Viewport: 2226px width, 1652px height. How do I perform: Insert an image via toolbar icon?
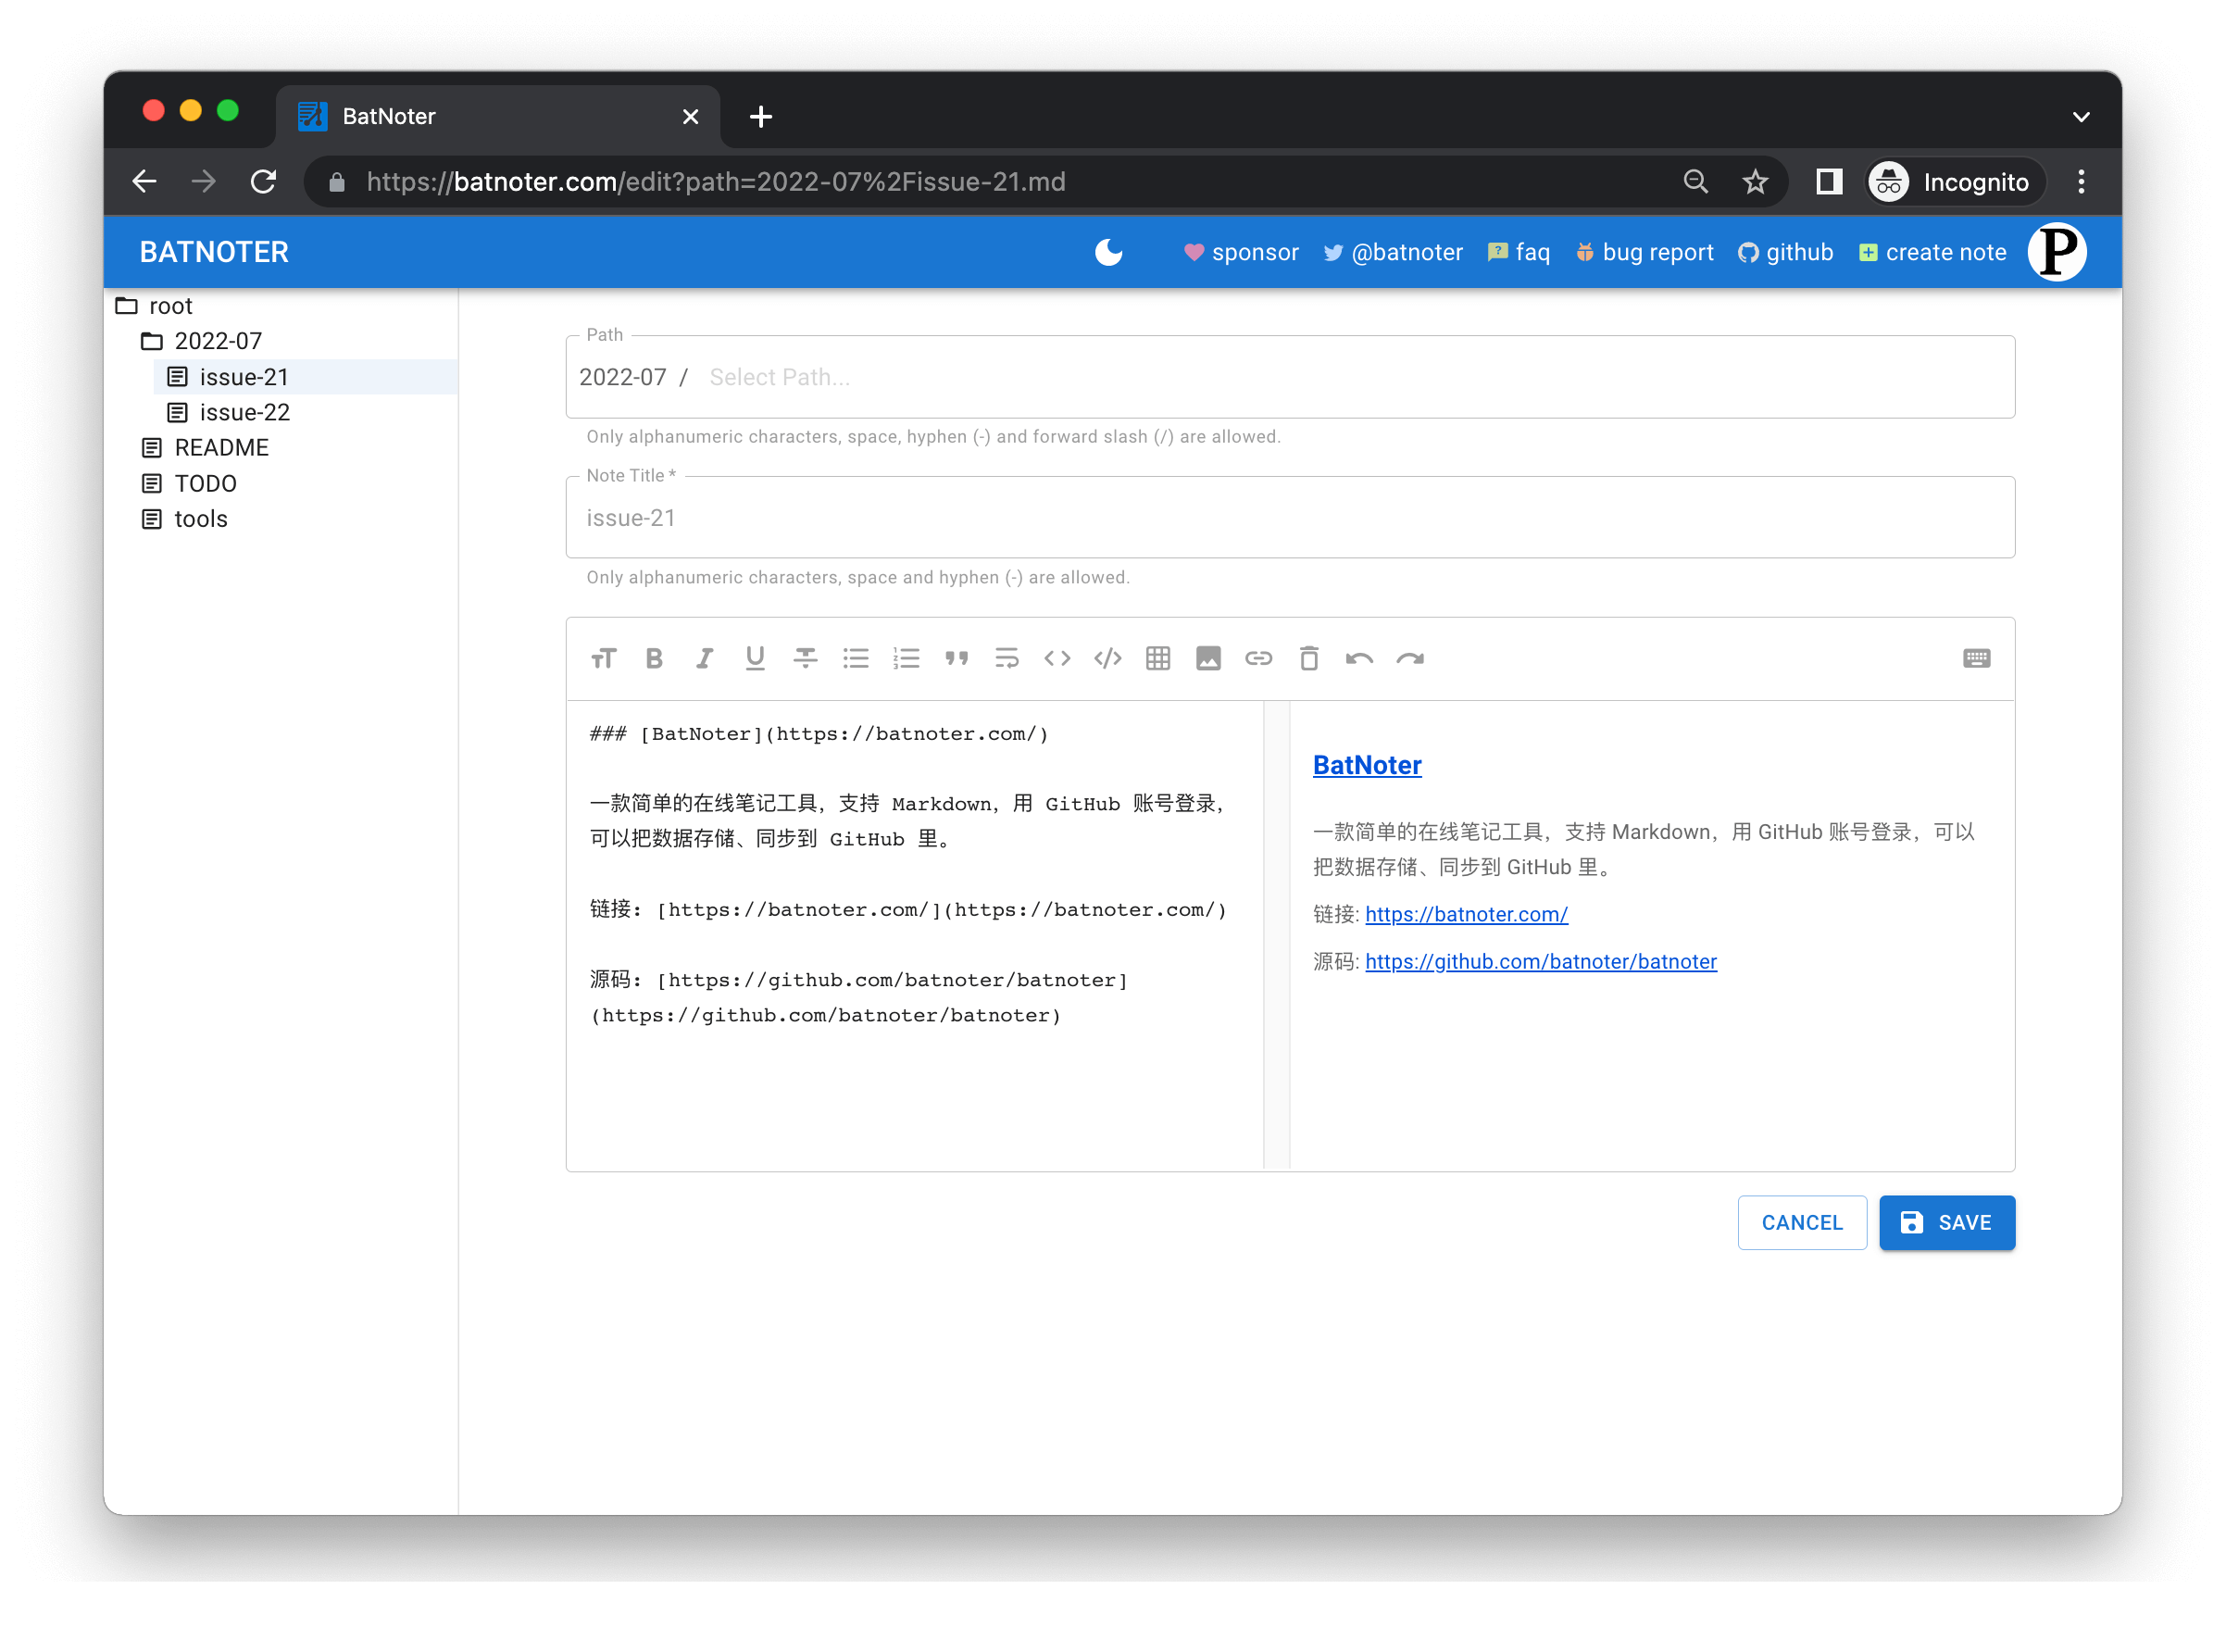point(1208,658)
